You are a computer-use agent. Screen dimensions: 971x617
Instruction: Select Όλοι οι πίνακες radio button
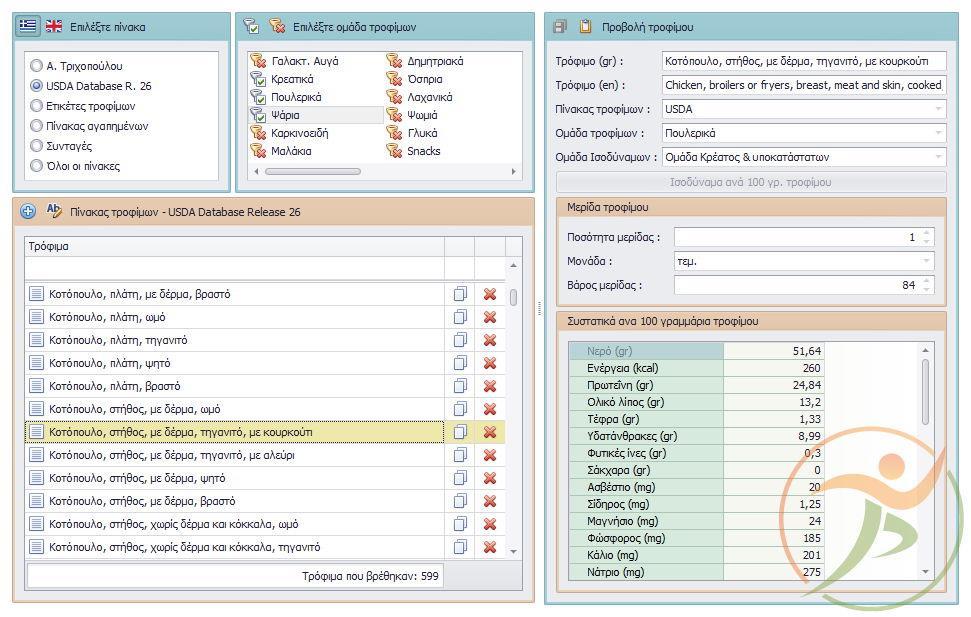pyautogui.click(x=37, y=165)
